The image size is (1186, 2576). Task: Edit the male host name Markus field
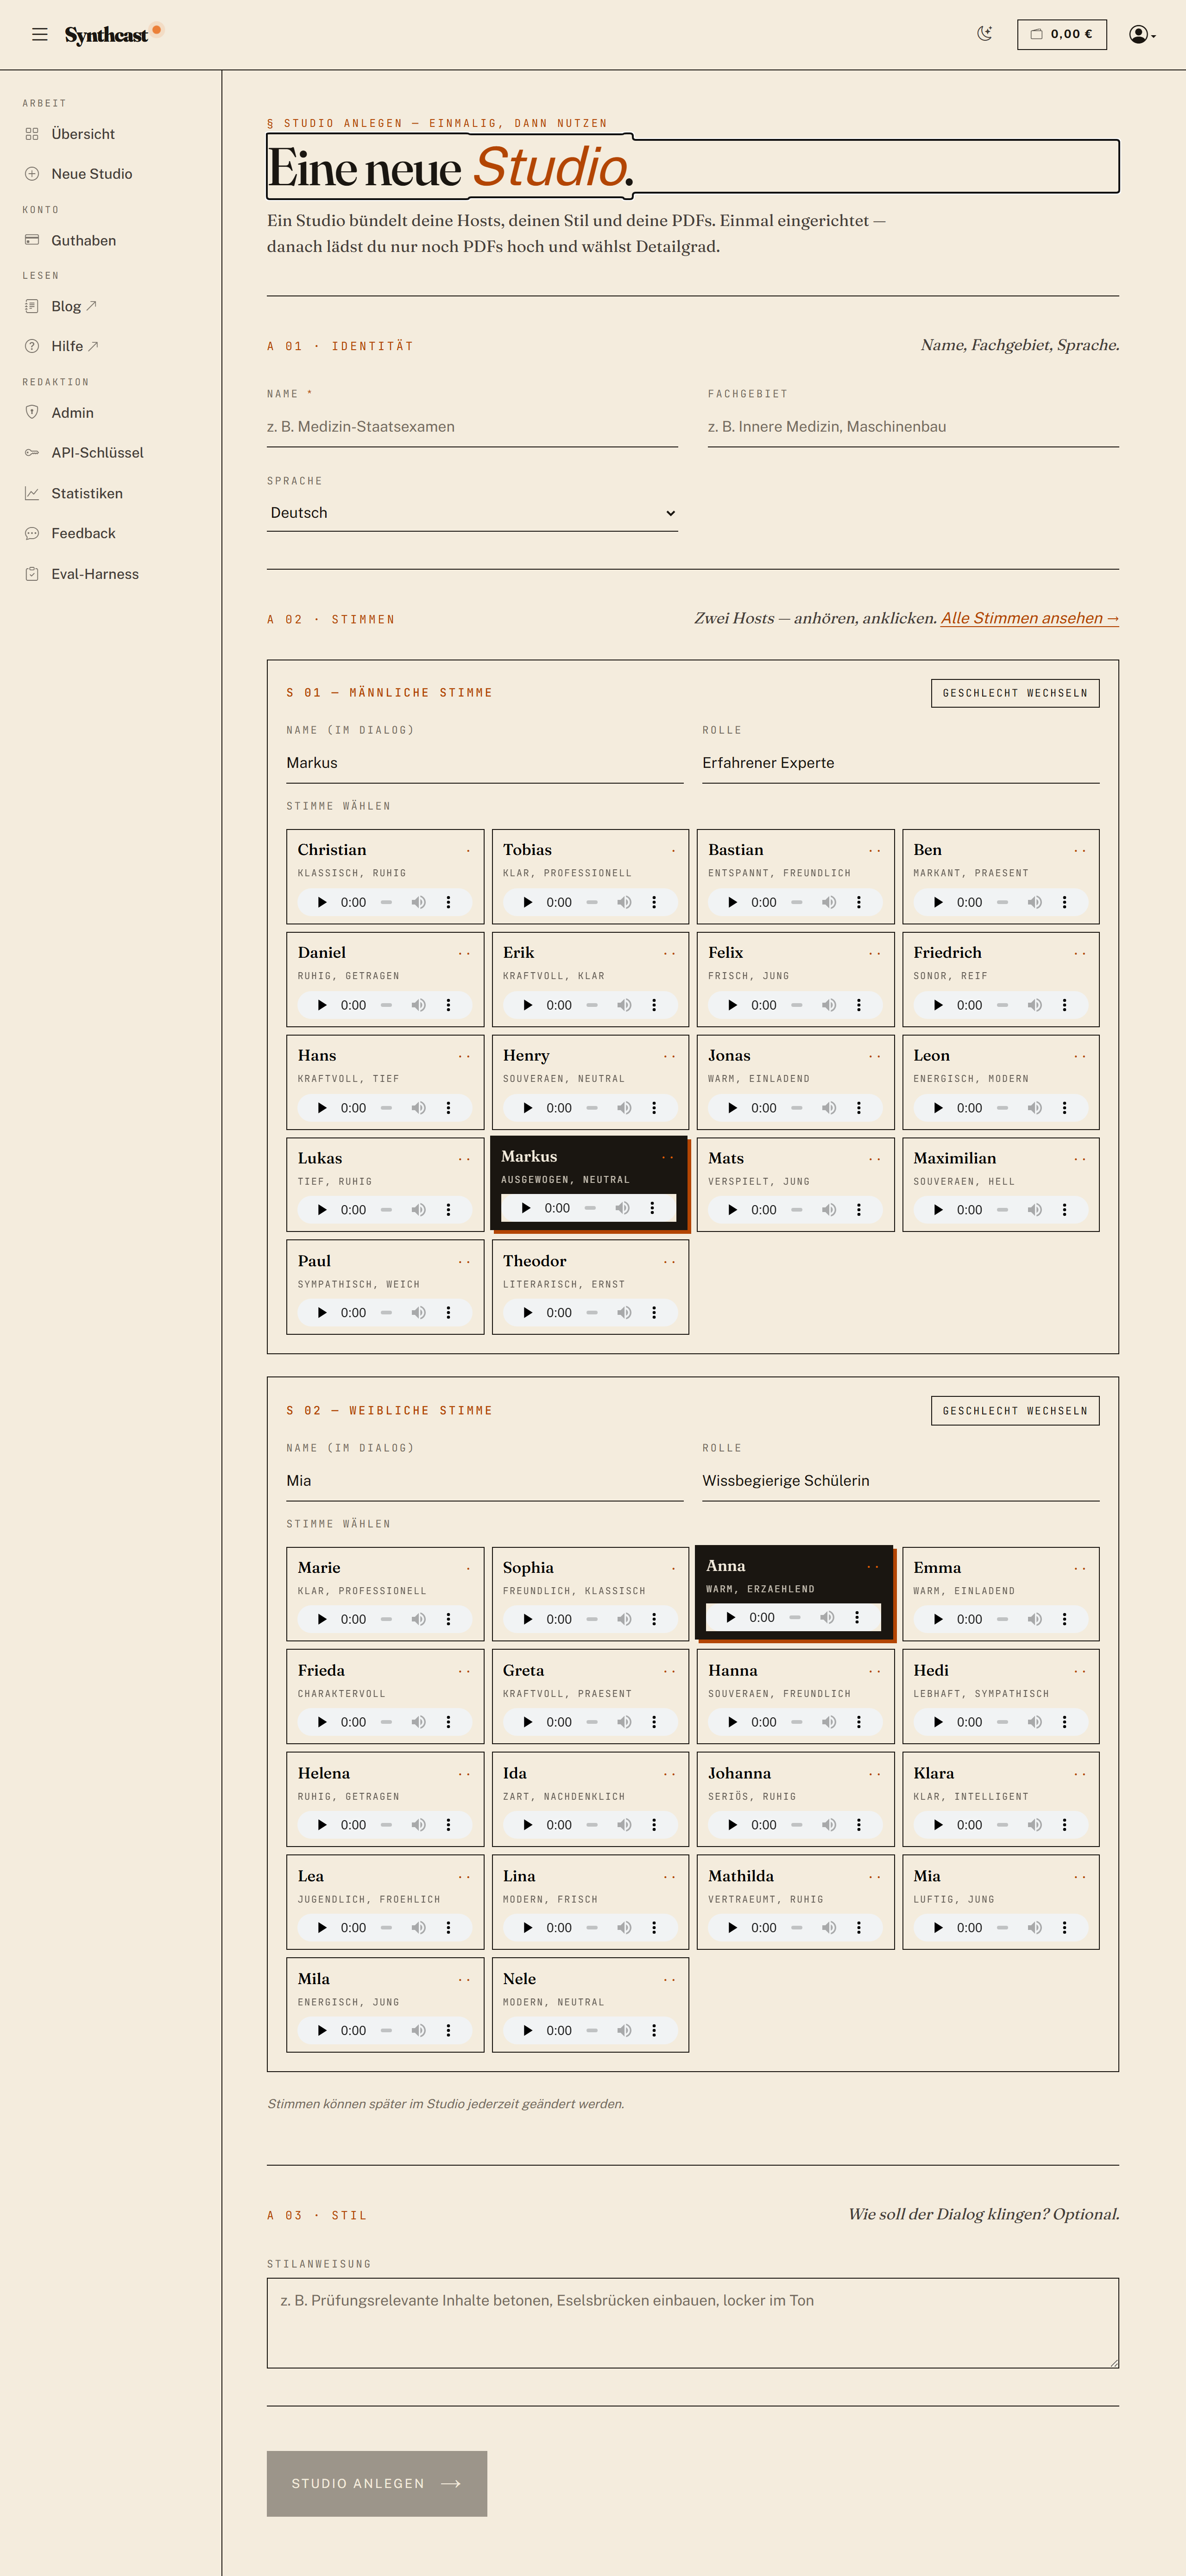[485, 763]
